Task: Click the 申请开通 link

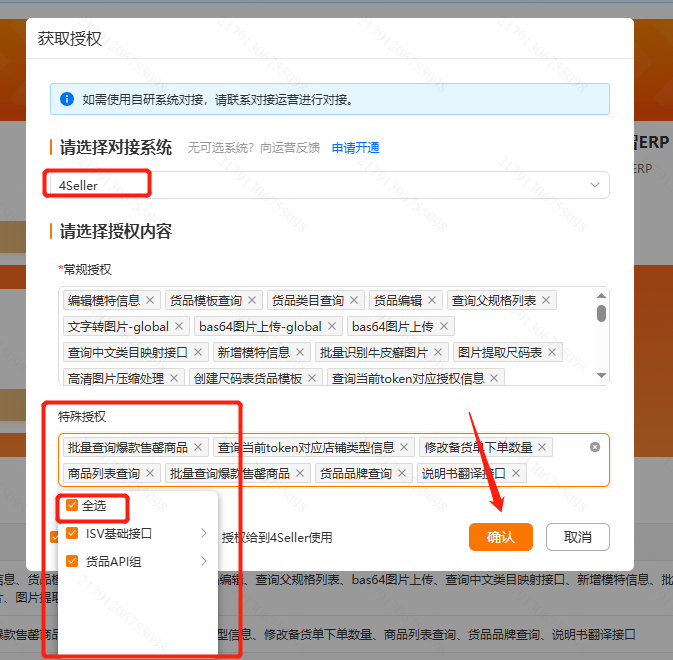Action: [355, 148]
